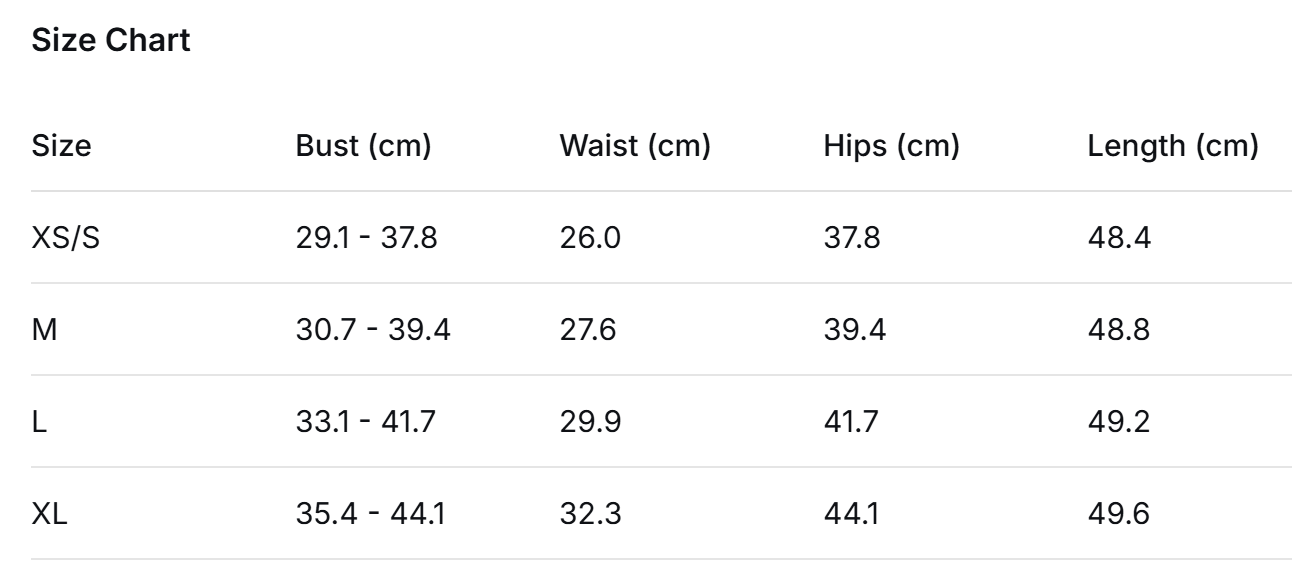Image resolution: width=1306 pixels, height=574 pixels.
Task: Click the XL size row label
Action: 50,514
